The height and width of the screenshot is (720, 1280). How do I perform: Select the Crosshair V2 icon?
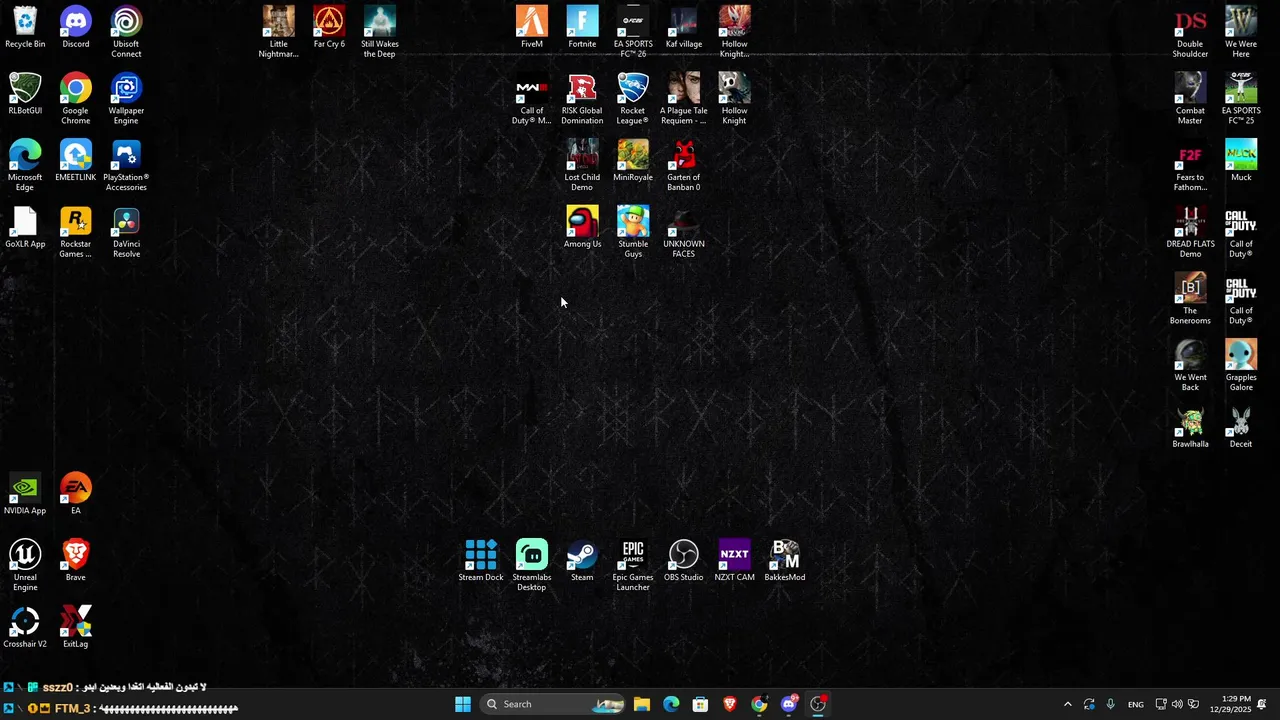click(25, 628)
